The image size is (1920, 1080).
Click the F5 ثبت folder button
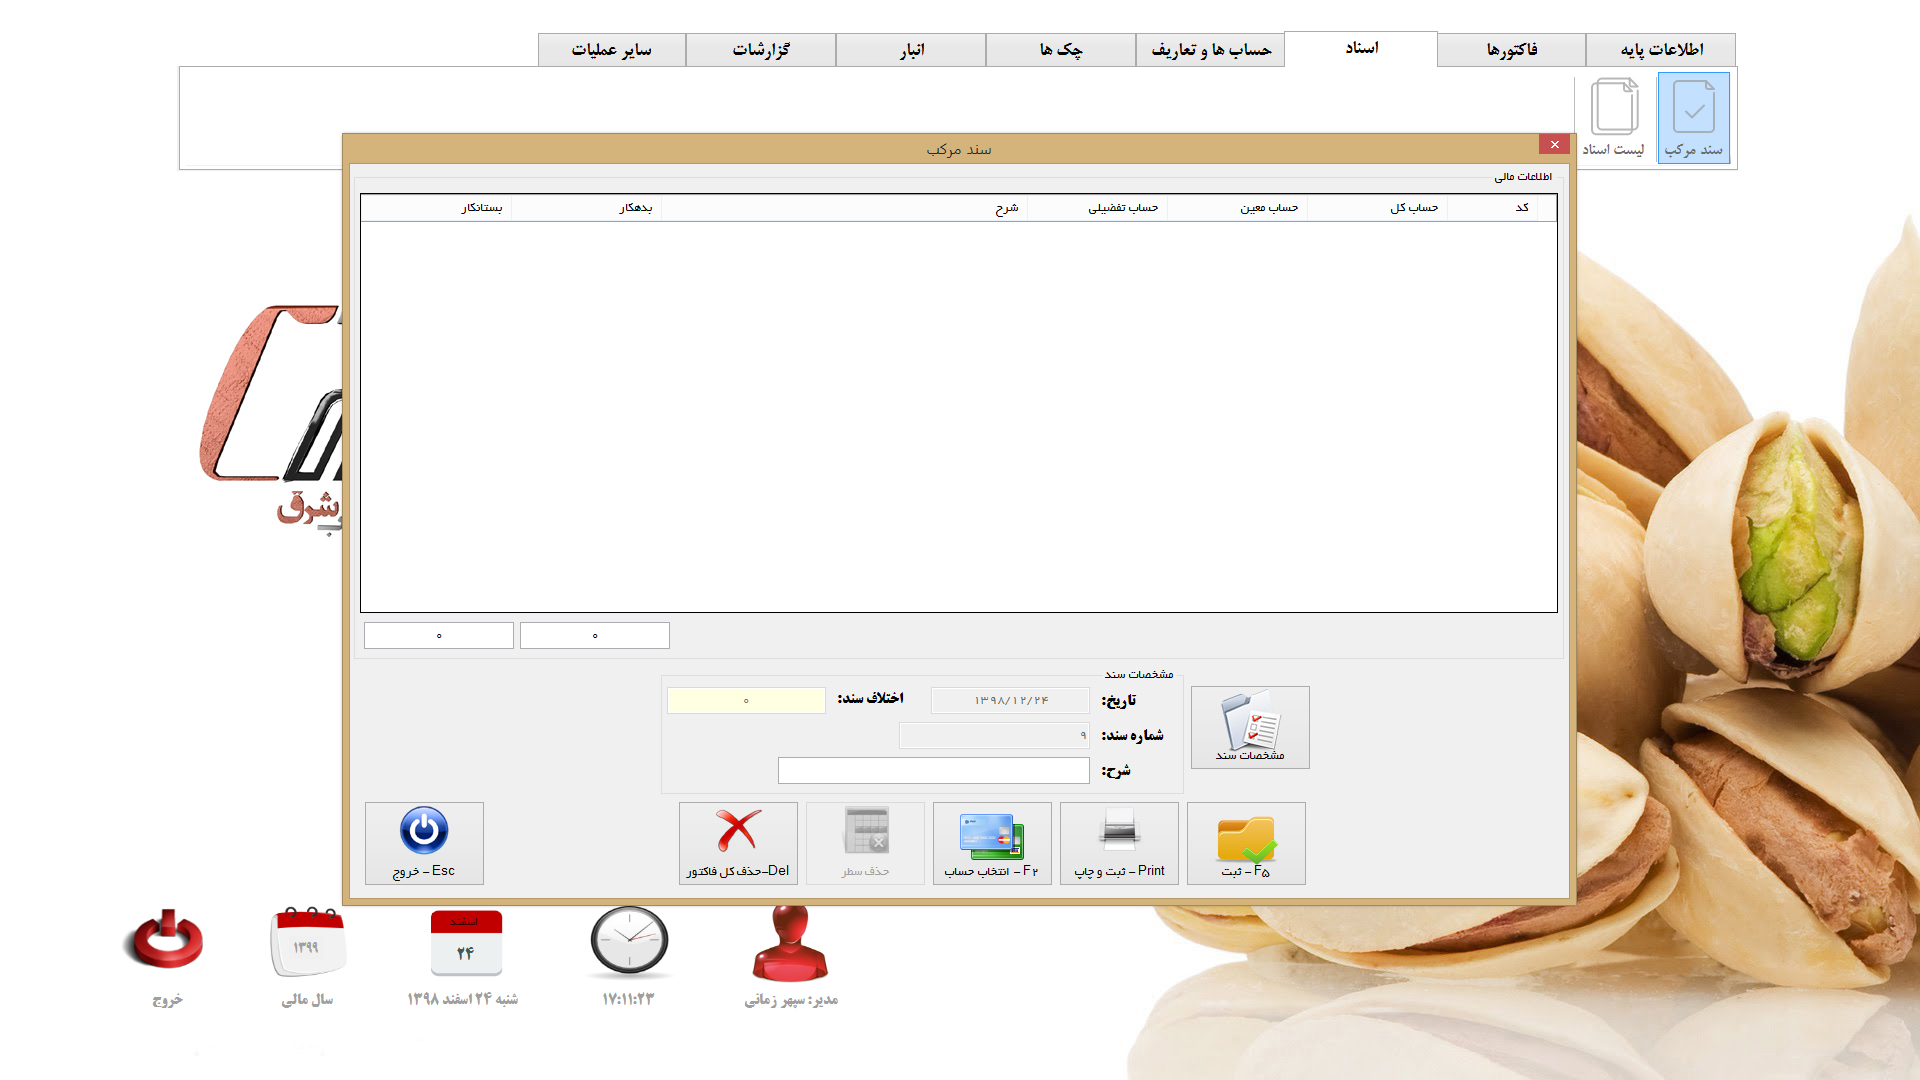pos(1246,843)
